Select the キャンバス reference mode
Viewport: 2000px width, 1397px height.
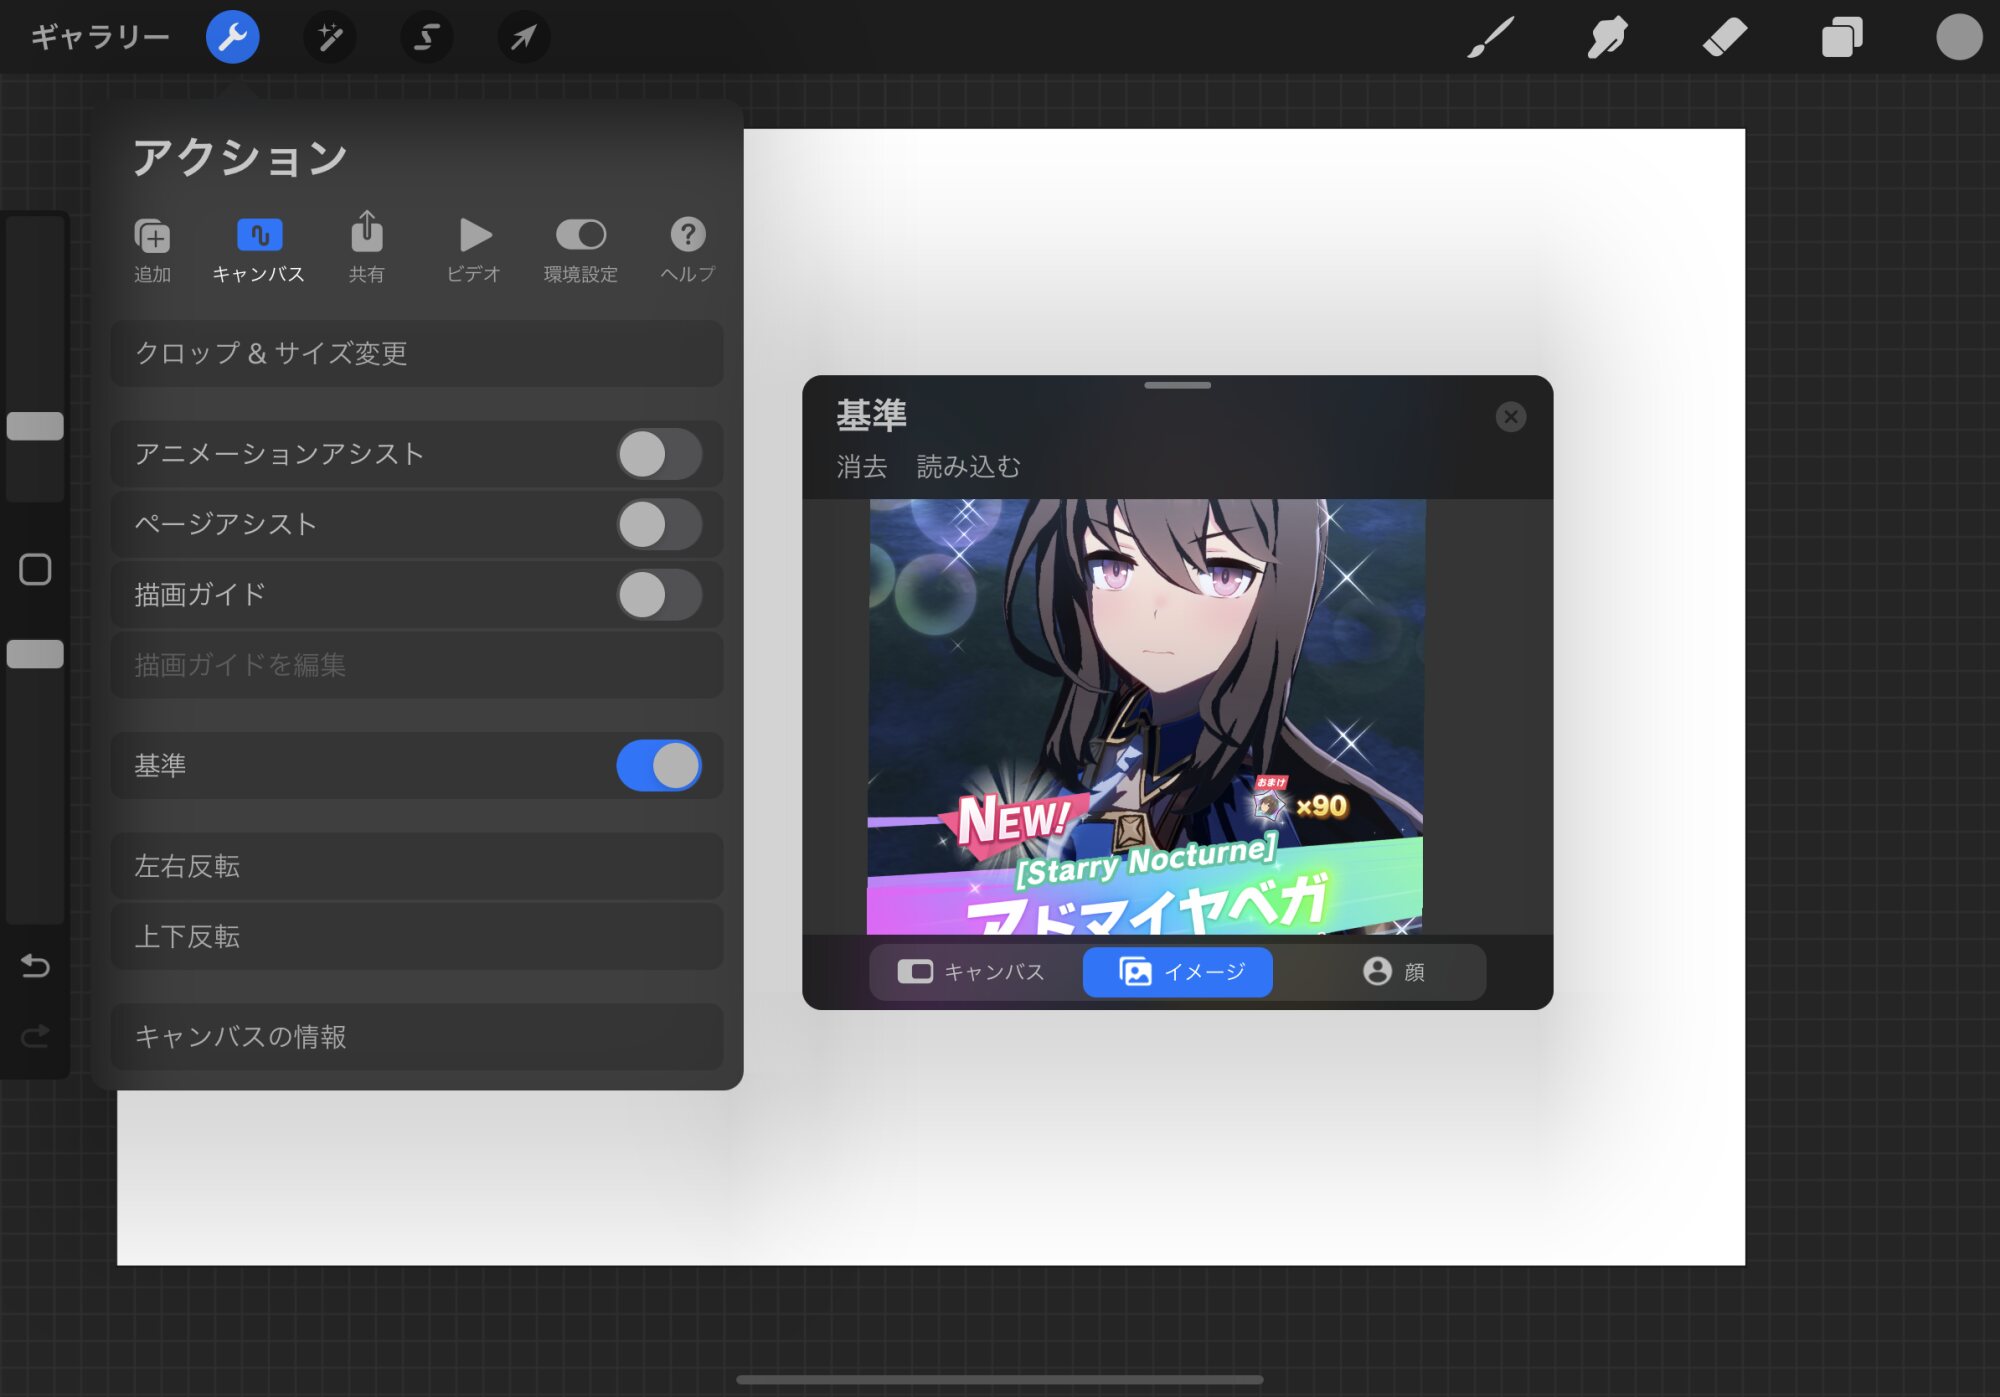pos(972,972)
